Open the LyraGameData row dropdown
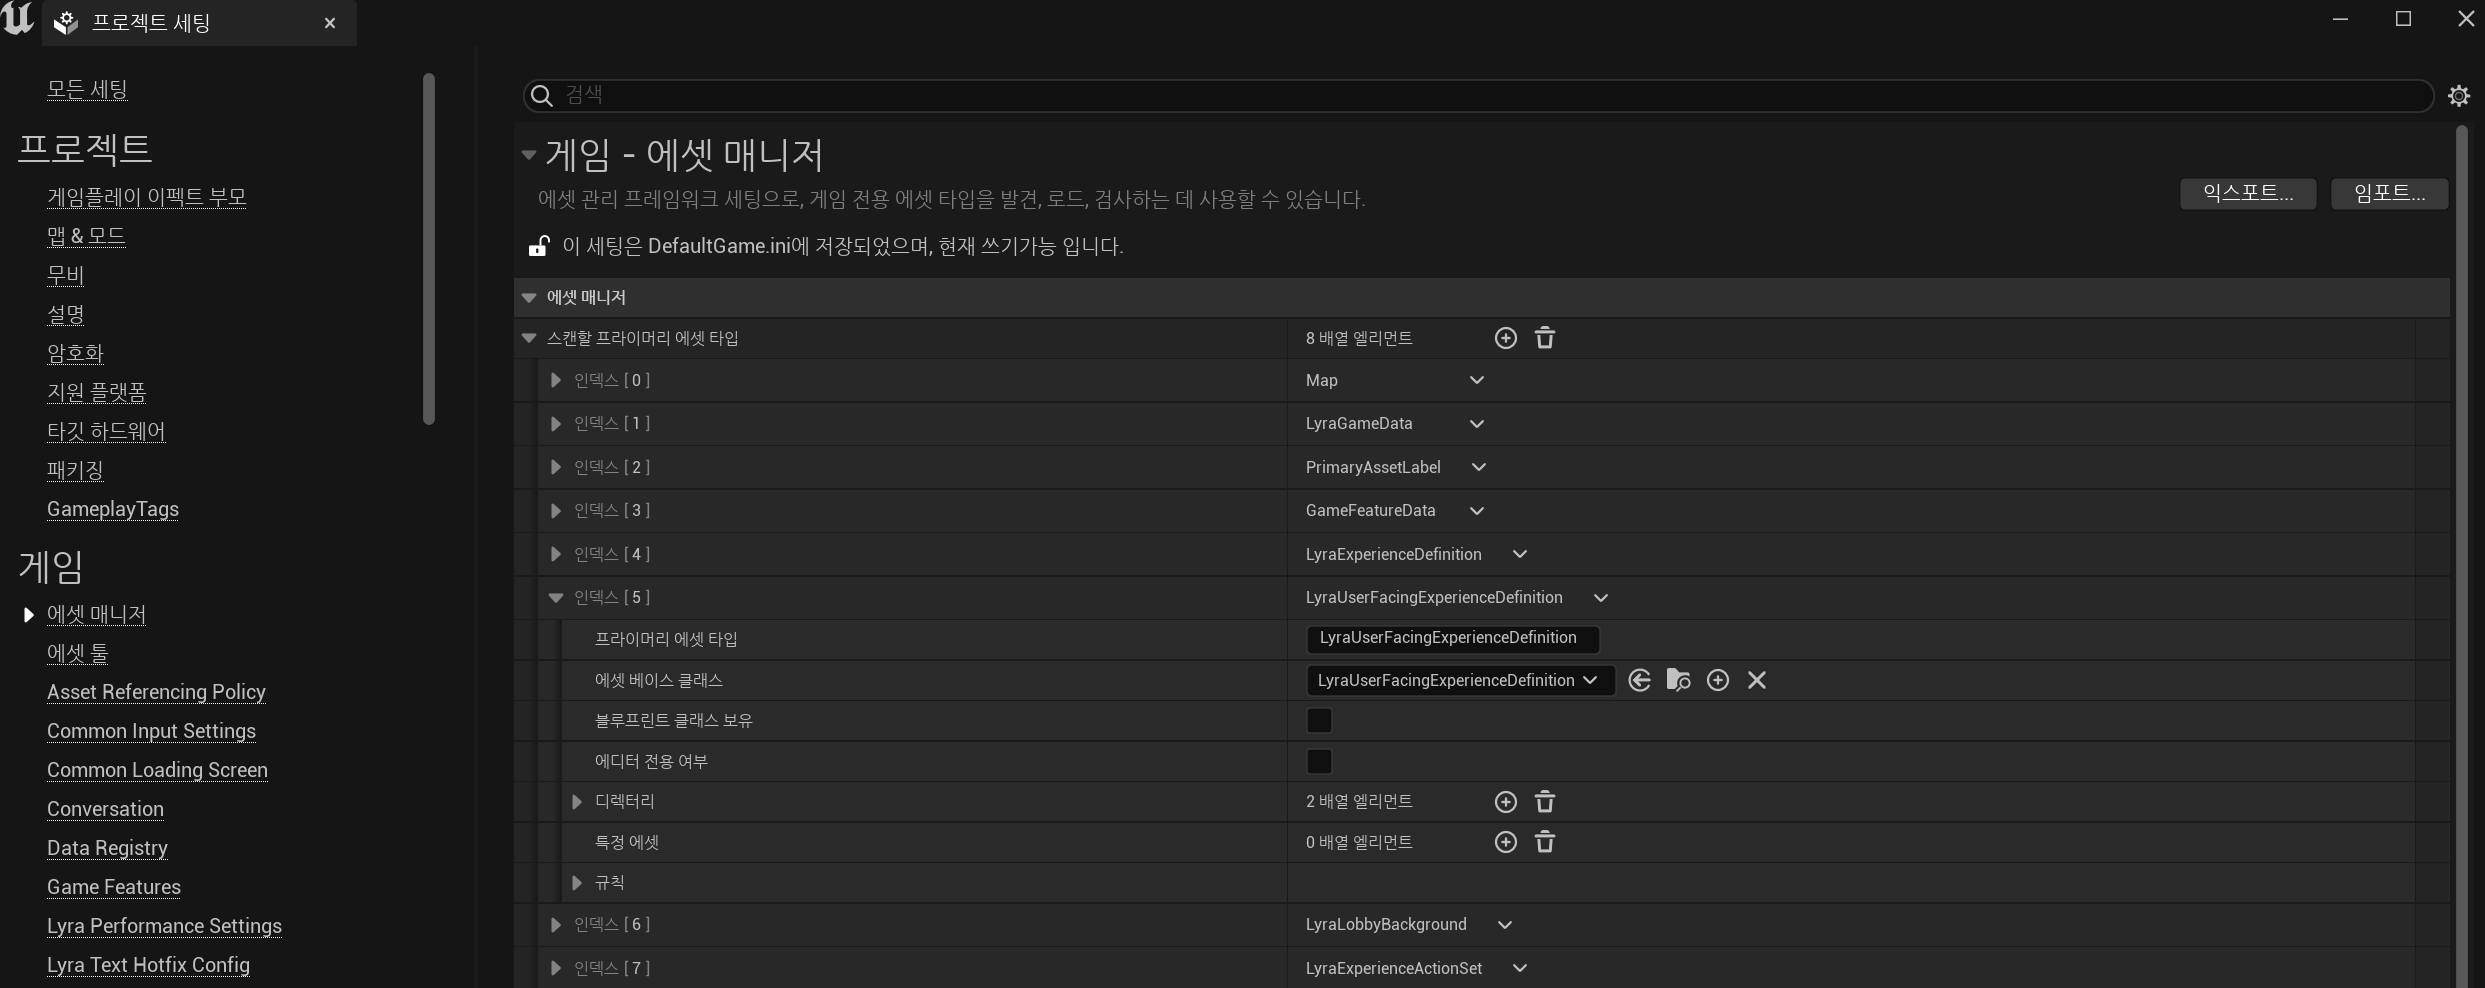2485x988 pixels. [1477, 424]
